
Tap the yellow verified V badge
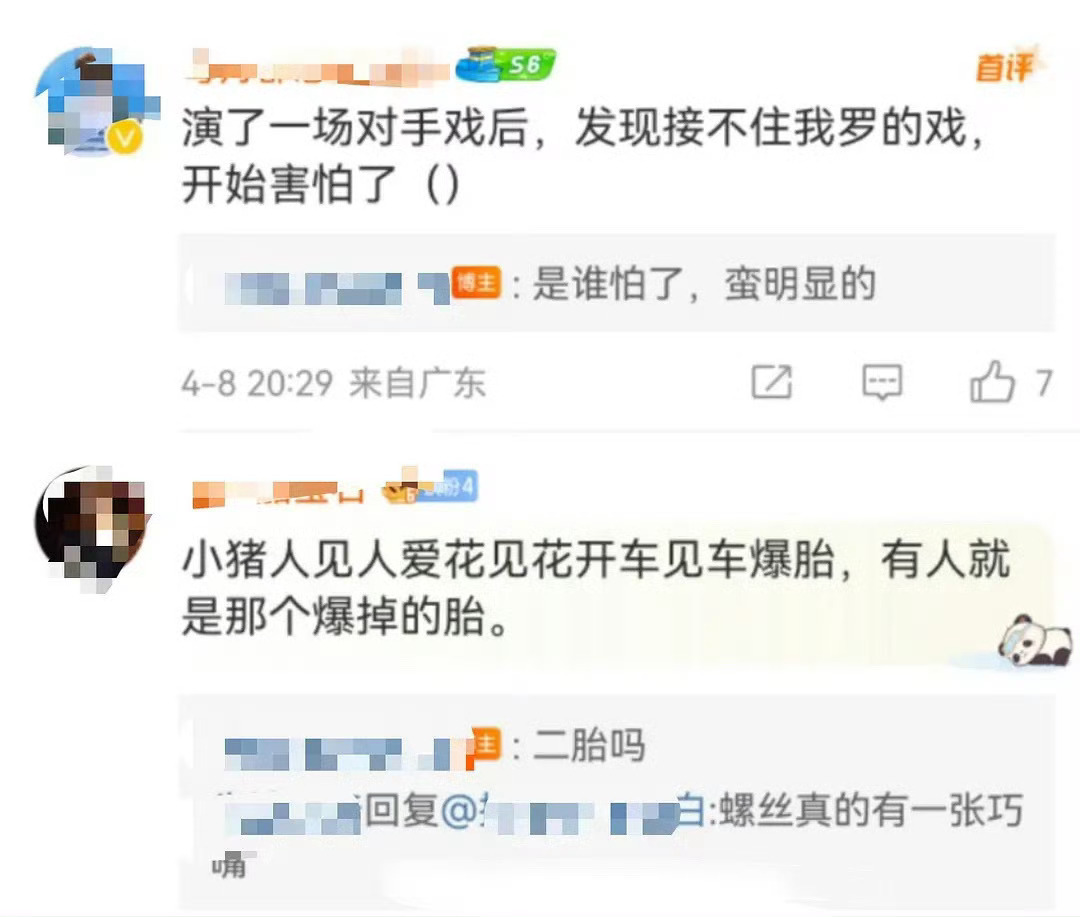point(125,138)
